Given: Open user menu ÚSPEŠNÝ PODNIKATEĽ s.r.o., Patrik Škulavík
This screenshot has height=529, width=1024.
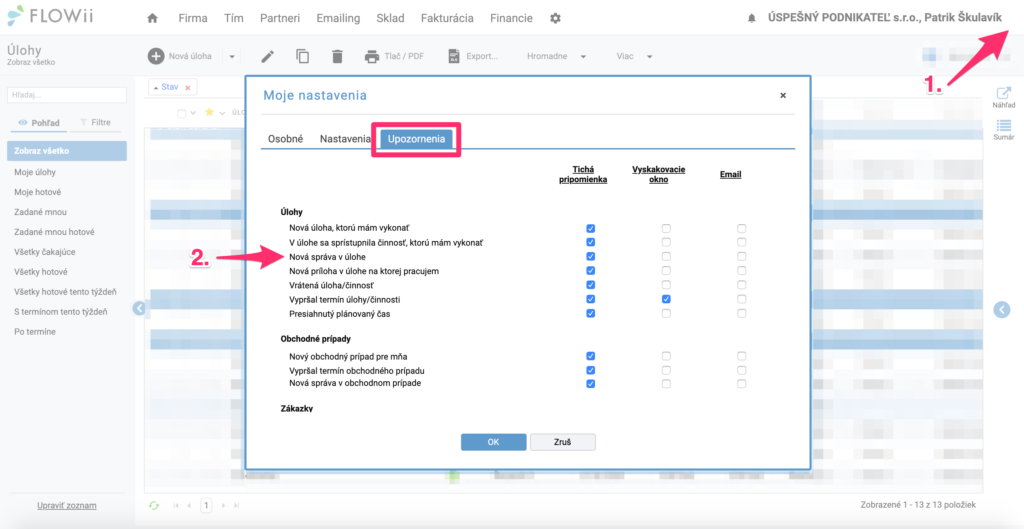Looking at the screenshot, I should 885,18.
